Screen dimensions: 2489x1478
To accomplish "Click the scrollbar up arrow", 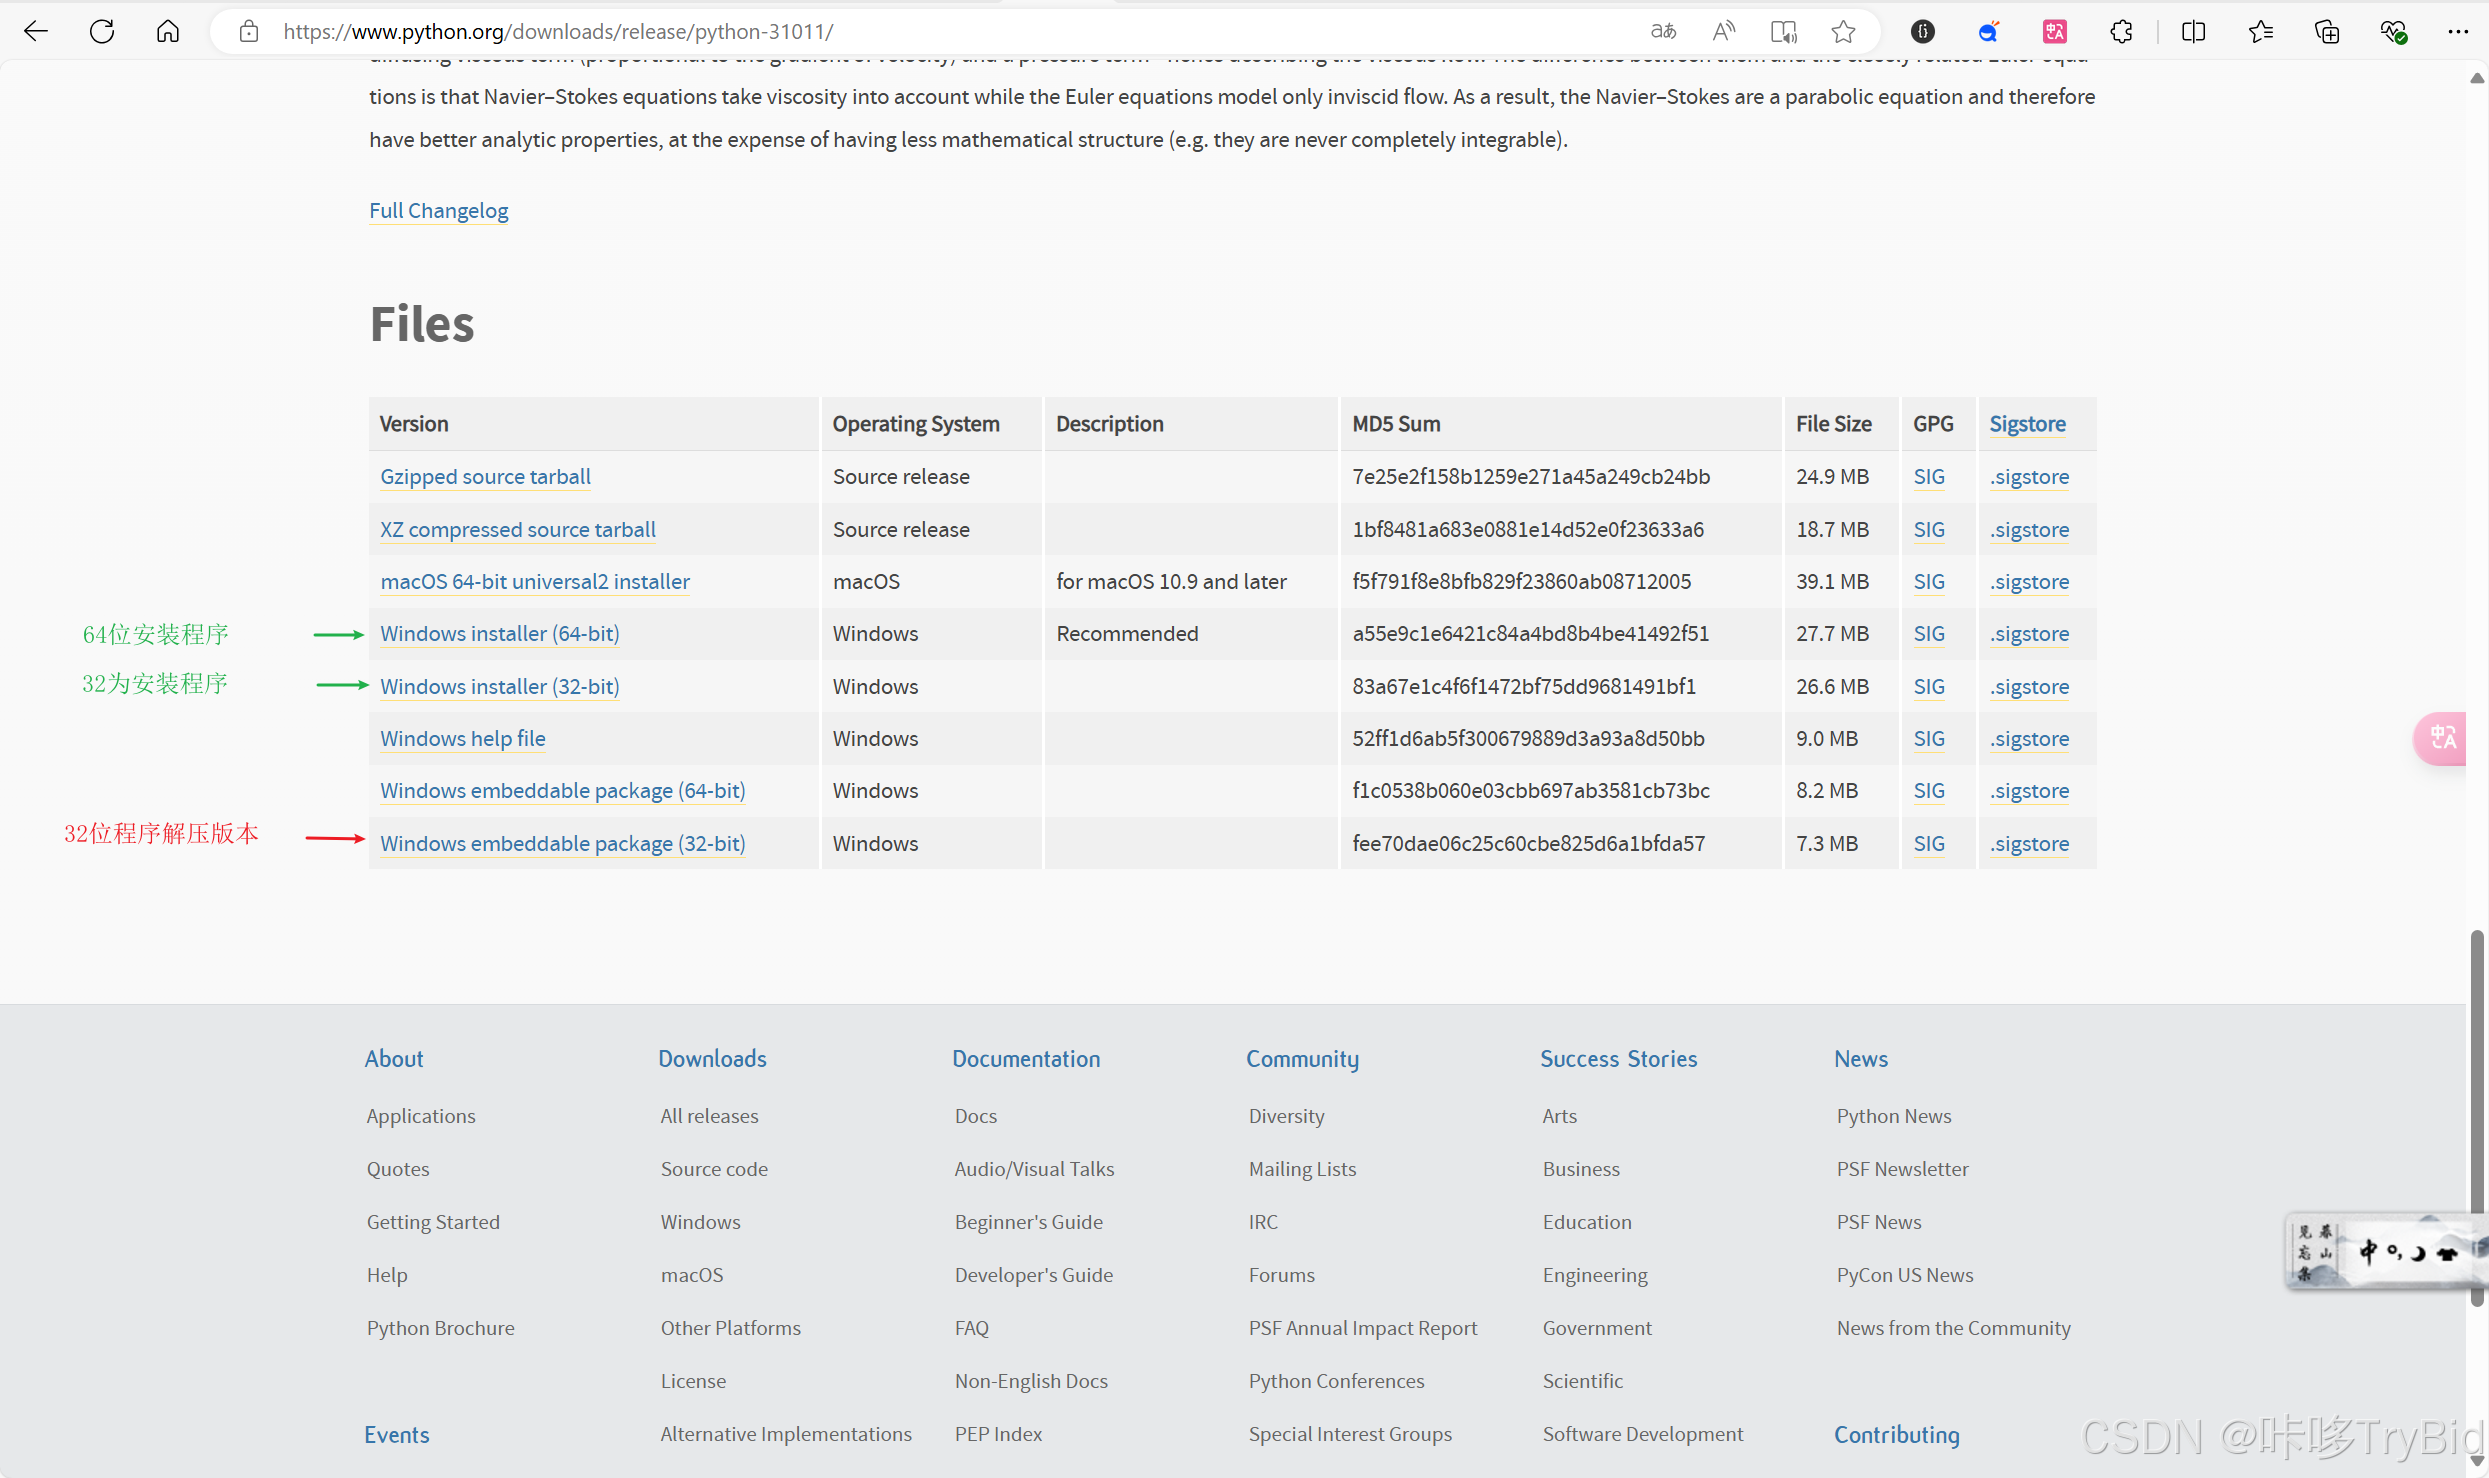I will pos(2476,78).
